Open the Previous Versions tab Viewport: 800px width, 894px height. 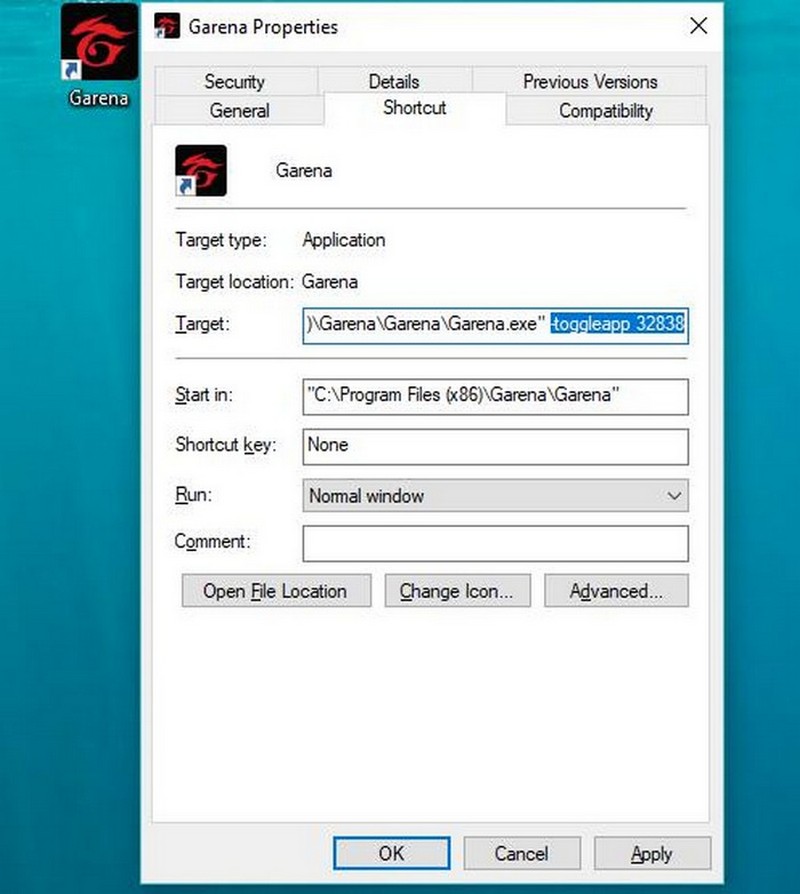590,82
